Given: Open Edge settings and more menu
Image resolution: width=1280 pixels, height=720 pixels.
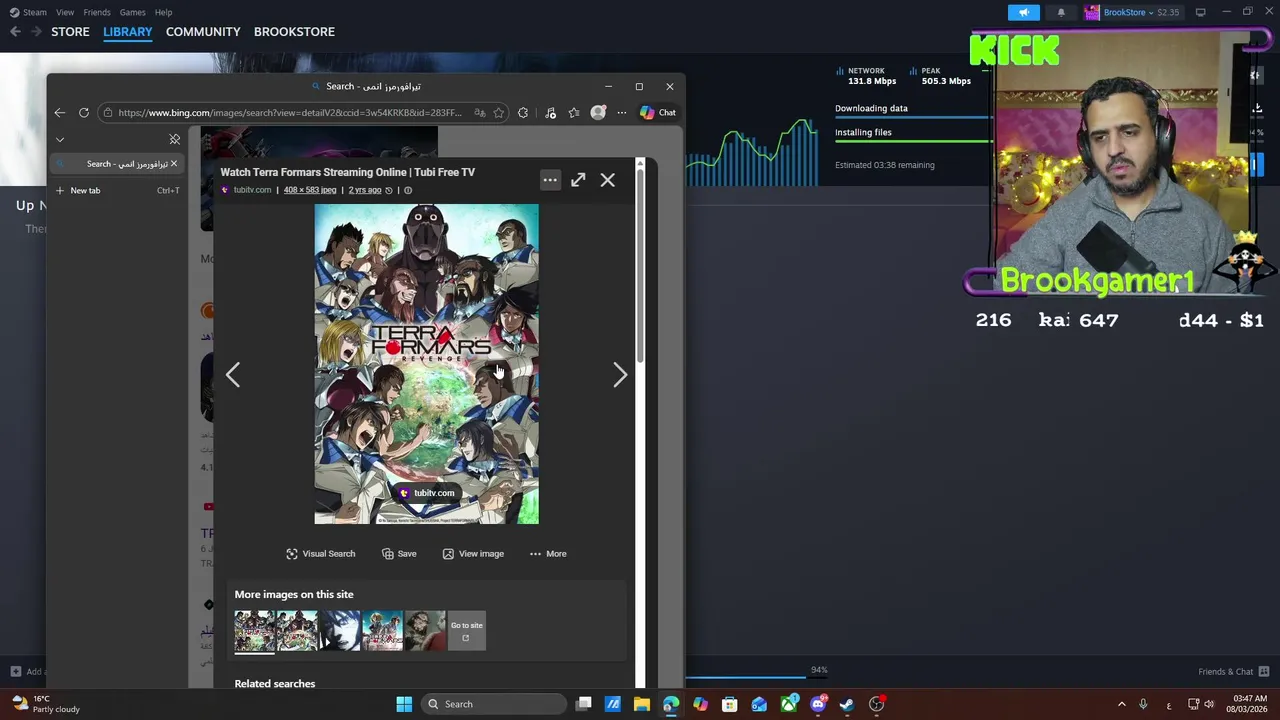Looking at the screenshot, I should point(621,113).
